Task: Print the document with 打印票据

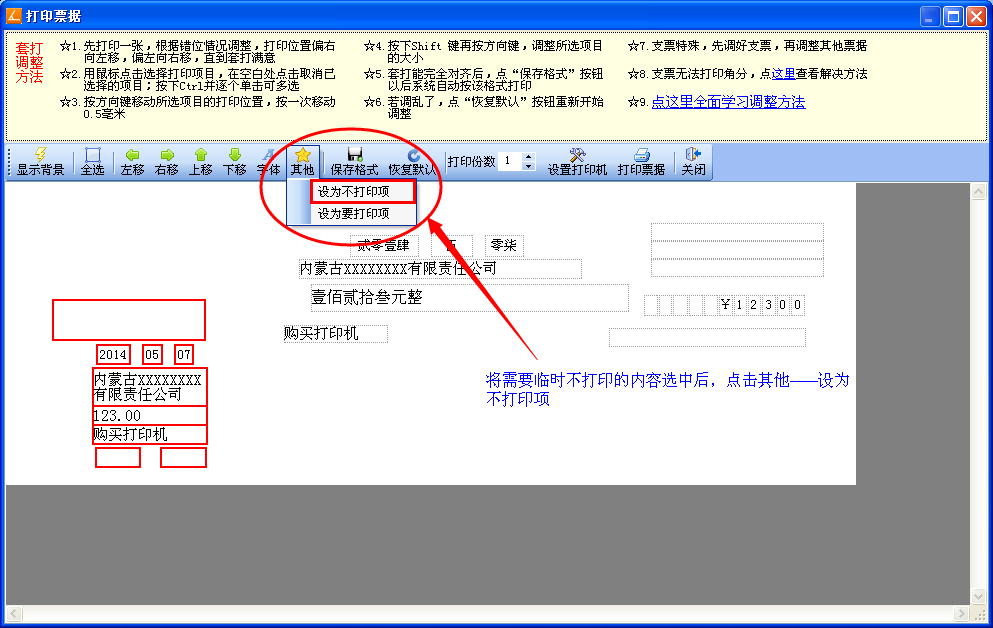Action: pos(641,162)
